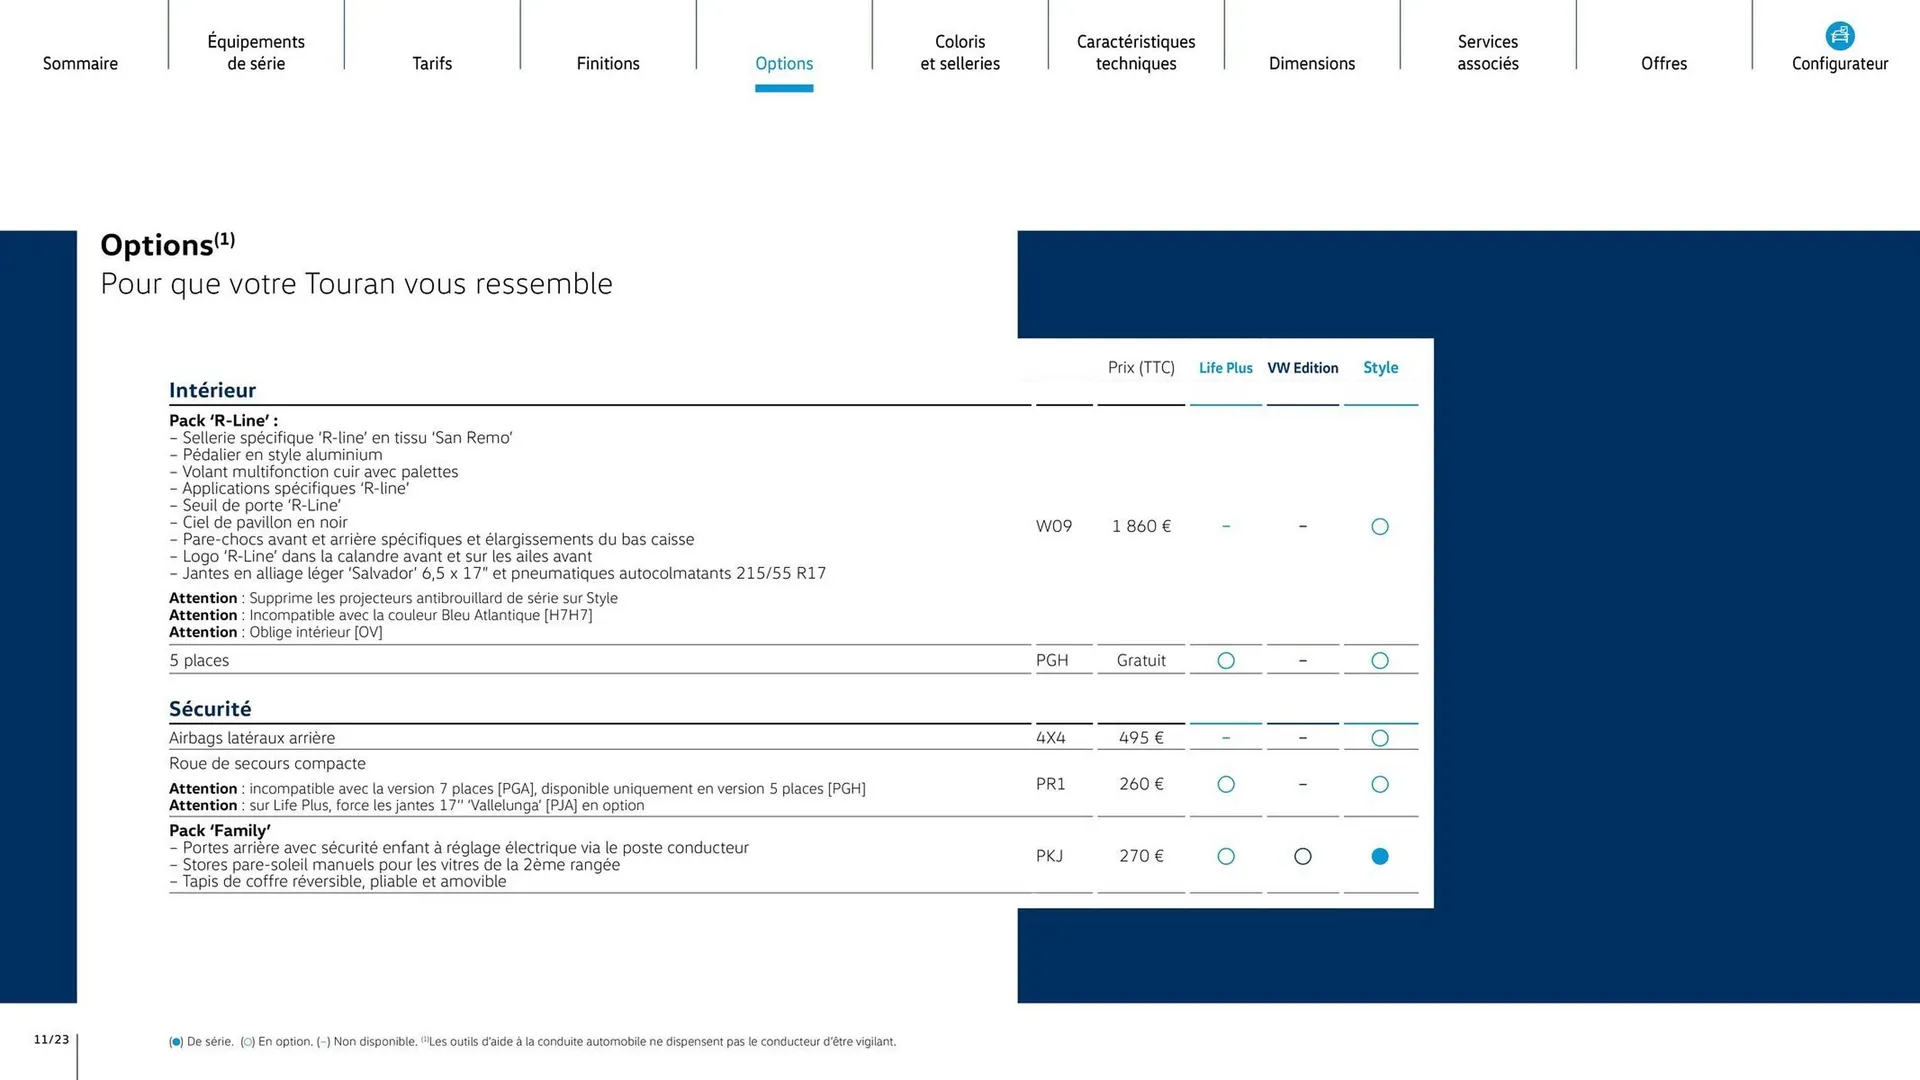Click the Life Plus column header
The width and height of the screenshot is (1920, 1080).
point(1225,368)
